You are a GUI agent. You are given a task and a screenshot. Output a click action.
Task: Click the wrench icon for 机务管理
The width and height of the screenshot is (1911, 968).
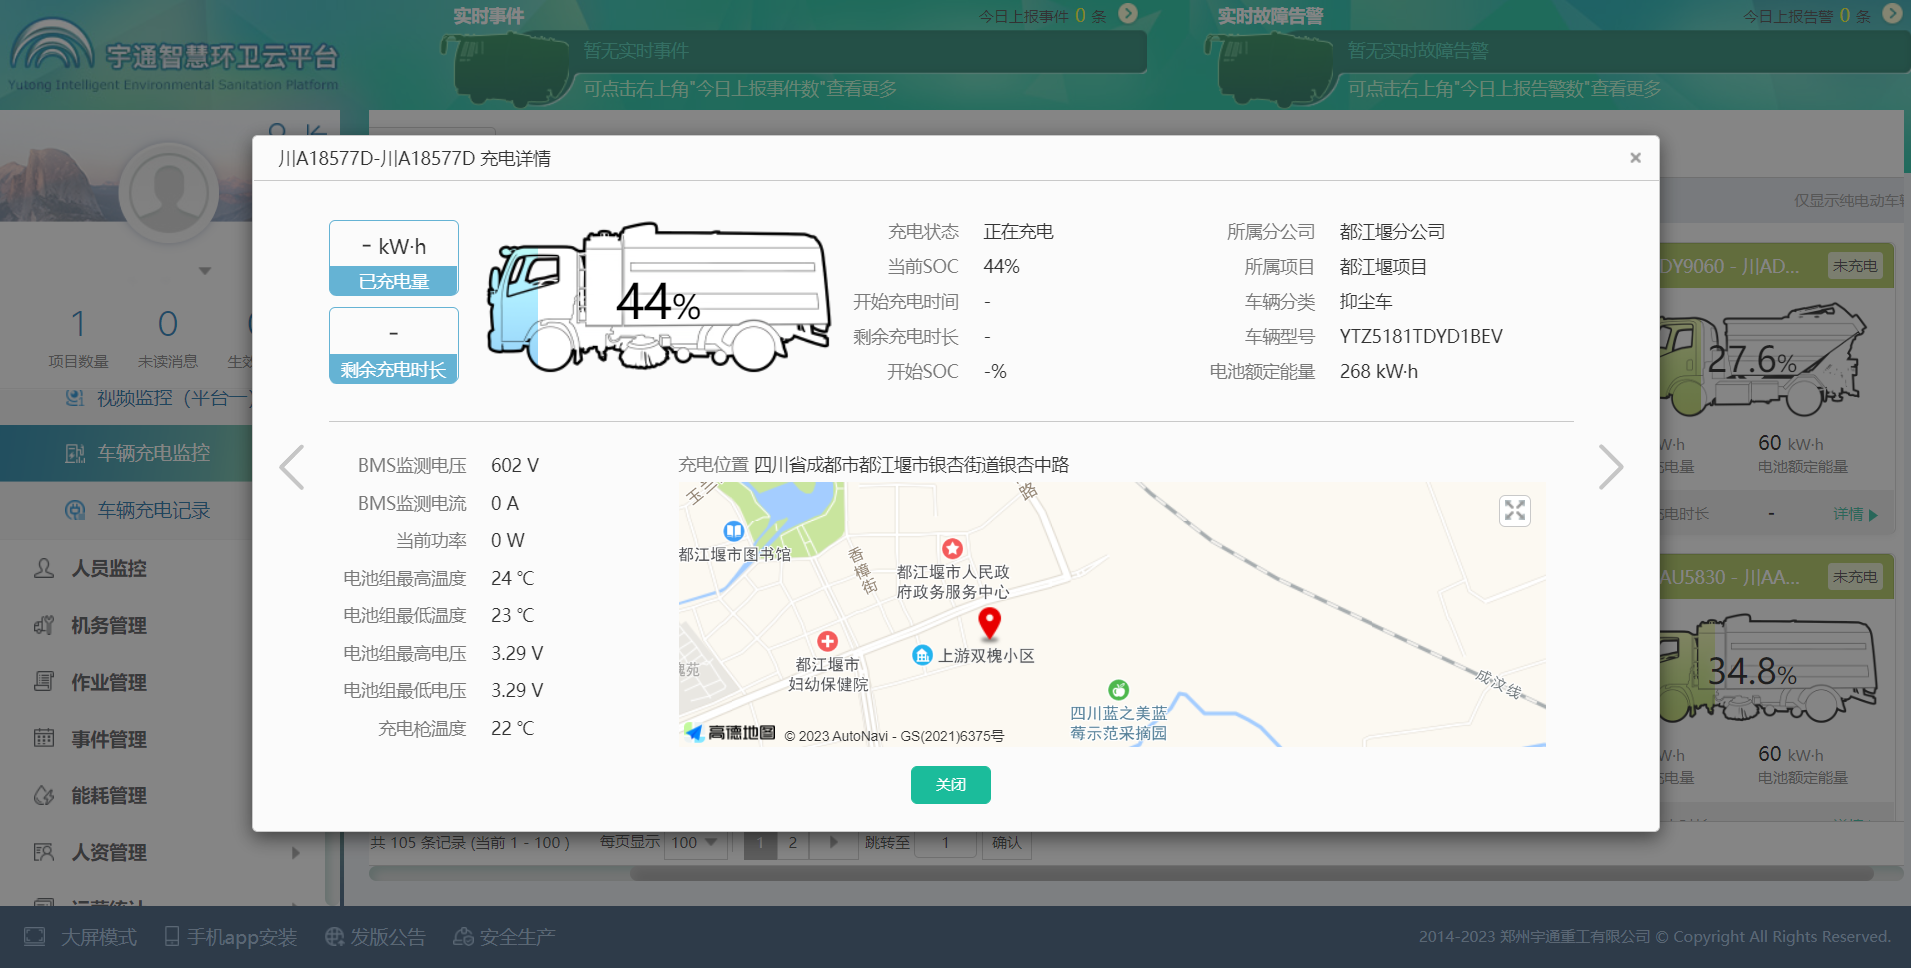(44, 625)
